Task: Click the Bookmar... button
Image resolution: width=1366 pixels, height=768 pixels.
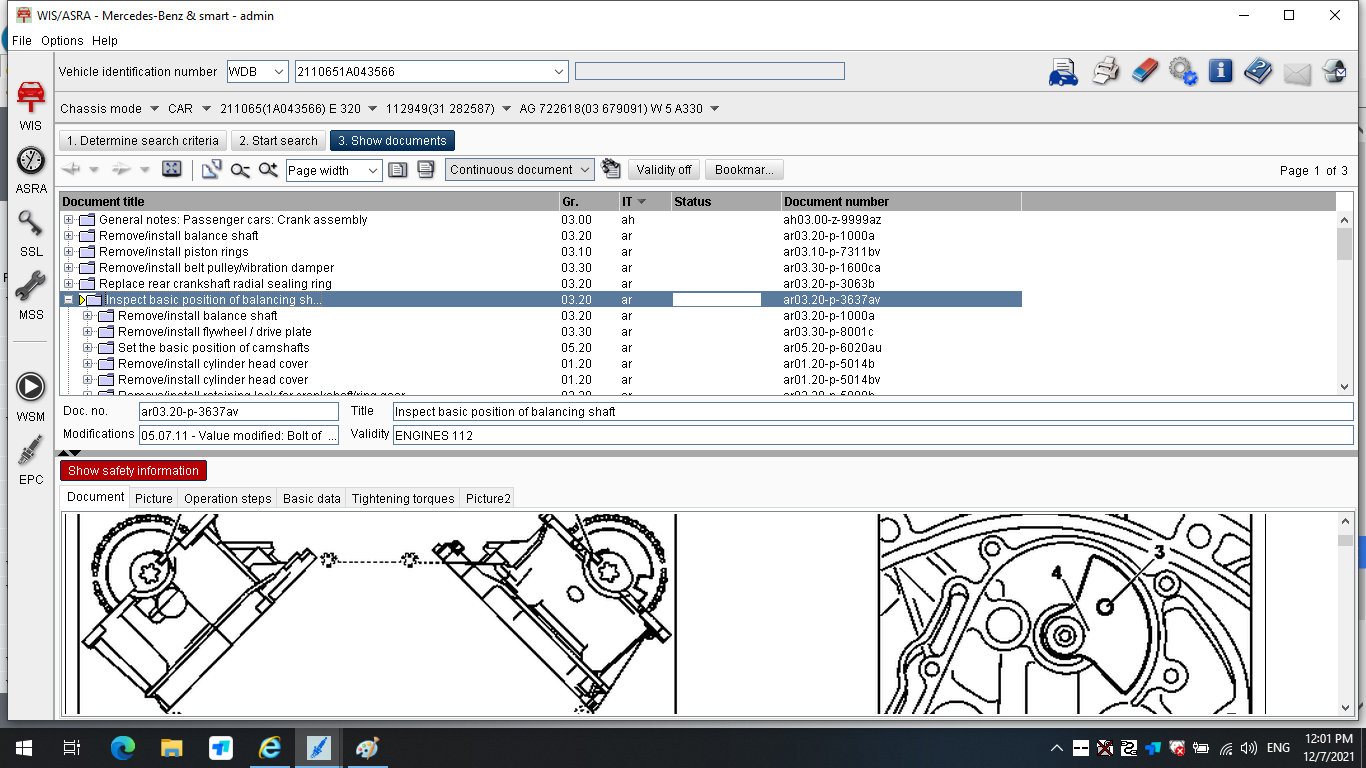Action: 744,170
